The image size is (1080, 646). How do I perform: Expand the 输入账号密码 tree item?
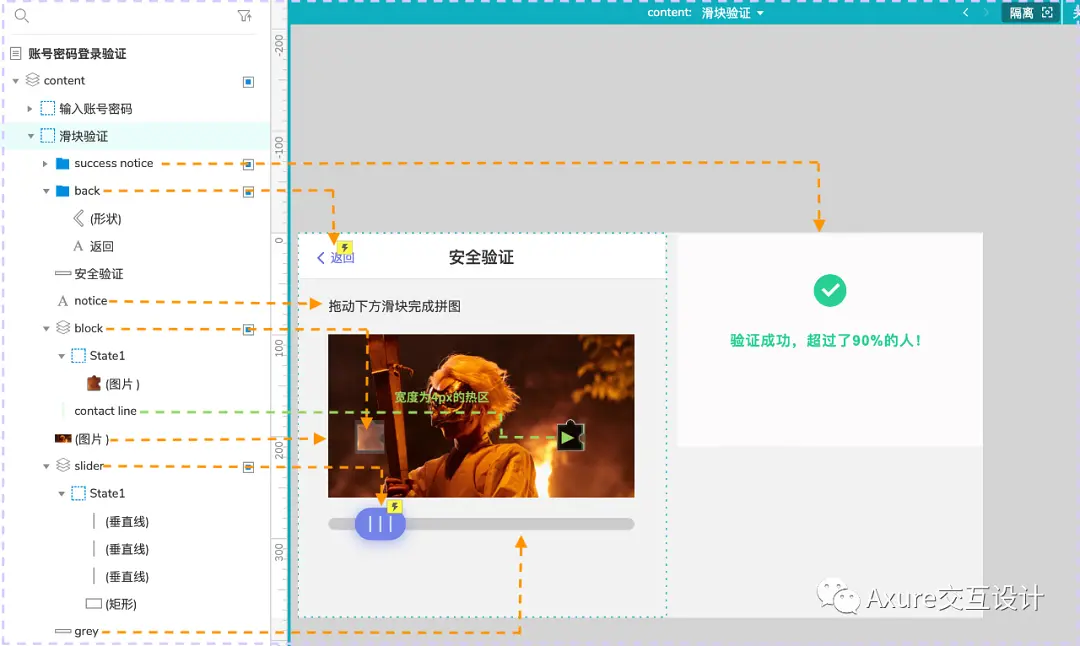[30, 108]
